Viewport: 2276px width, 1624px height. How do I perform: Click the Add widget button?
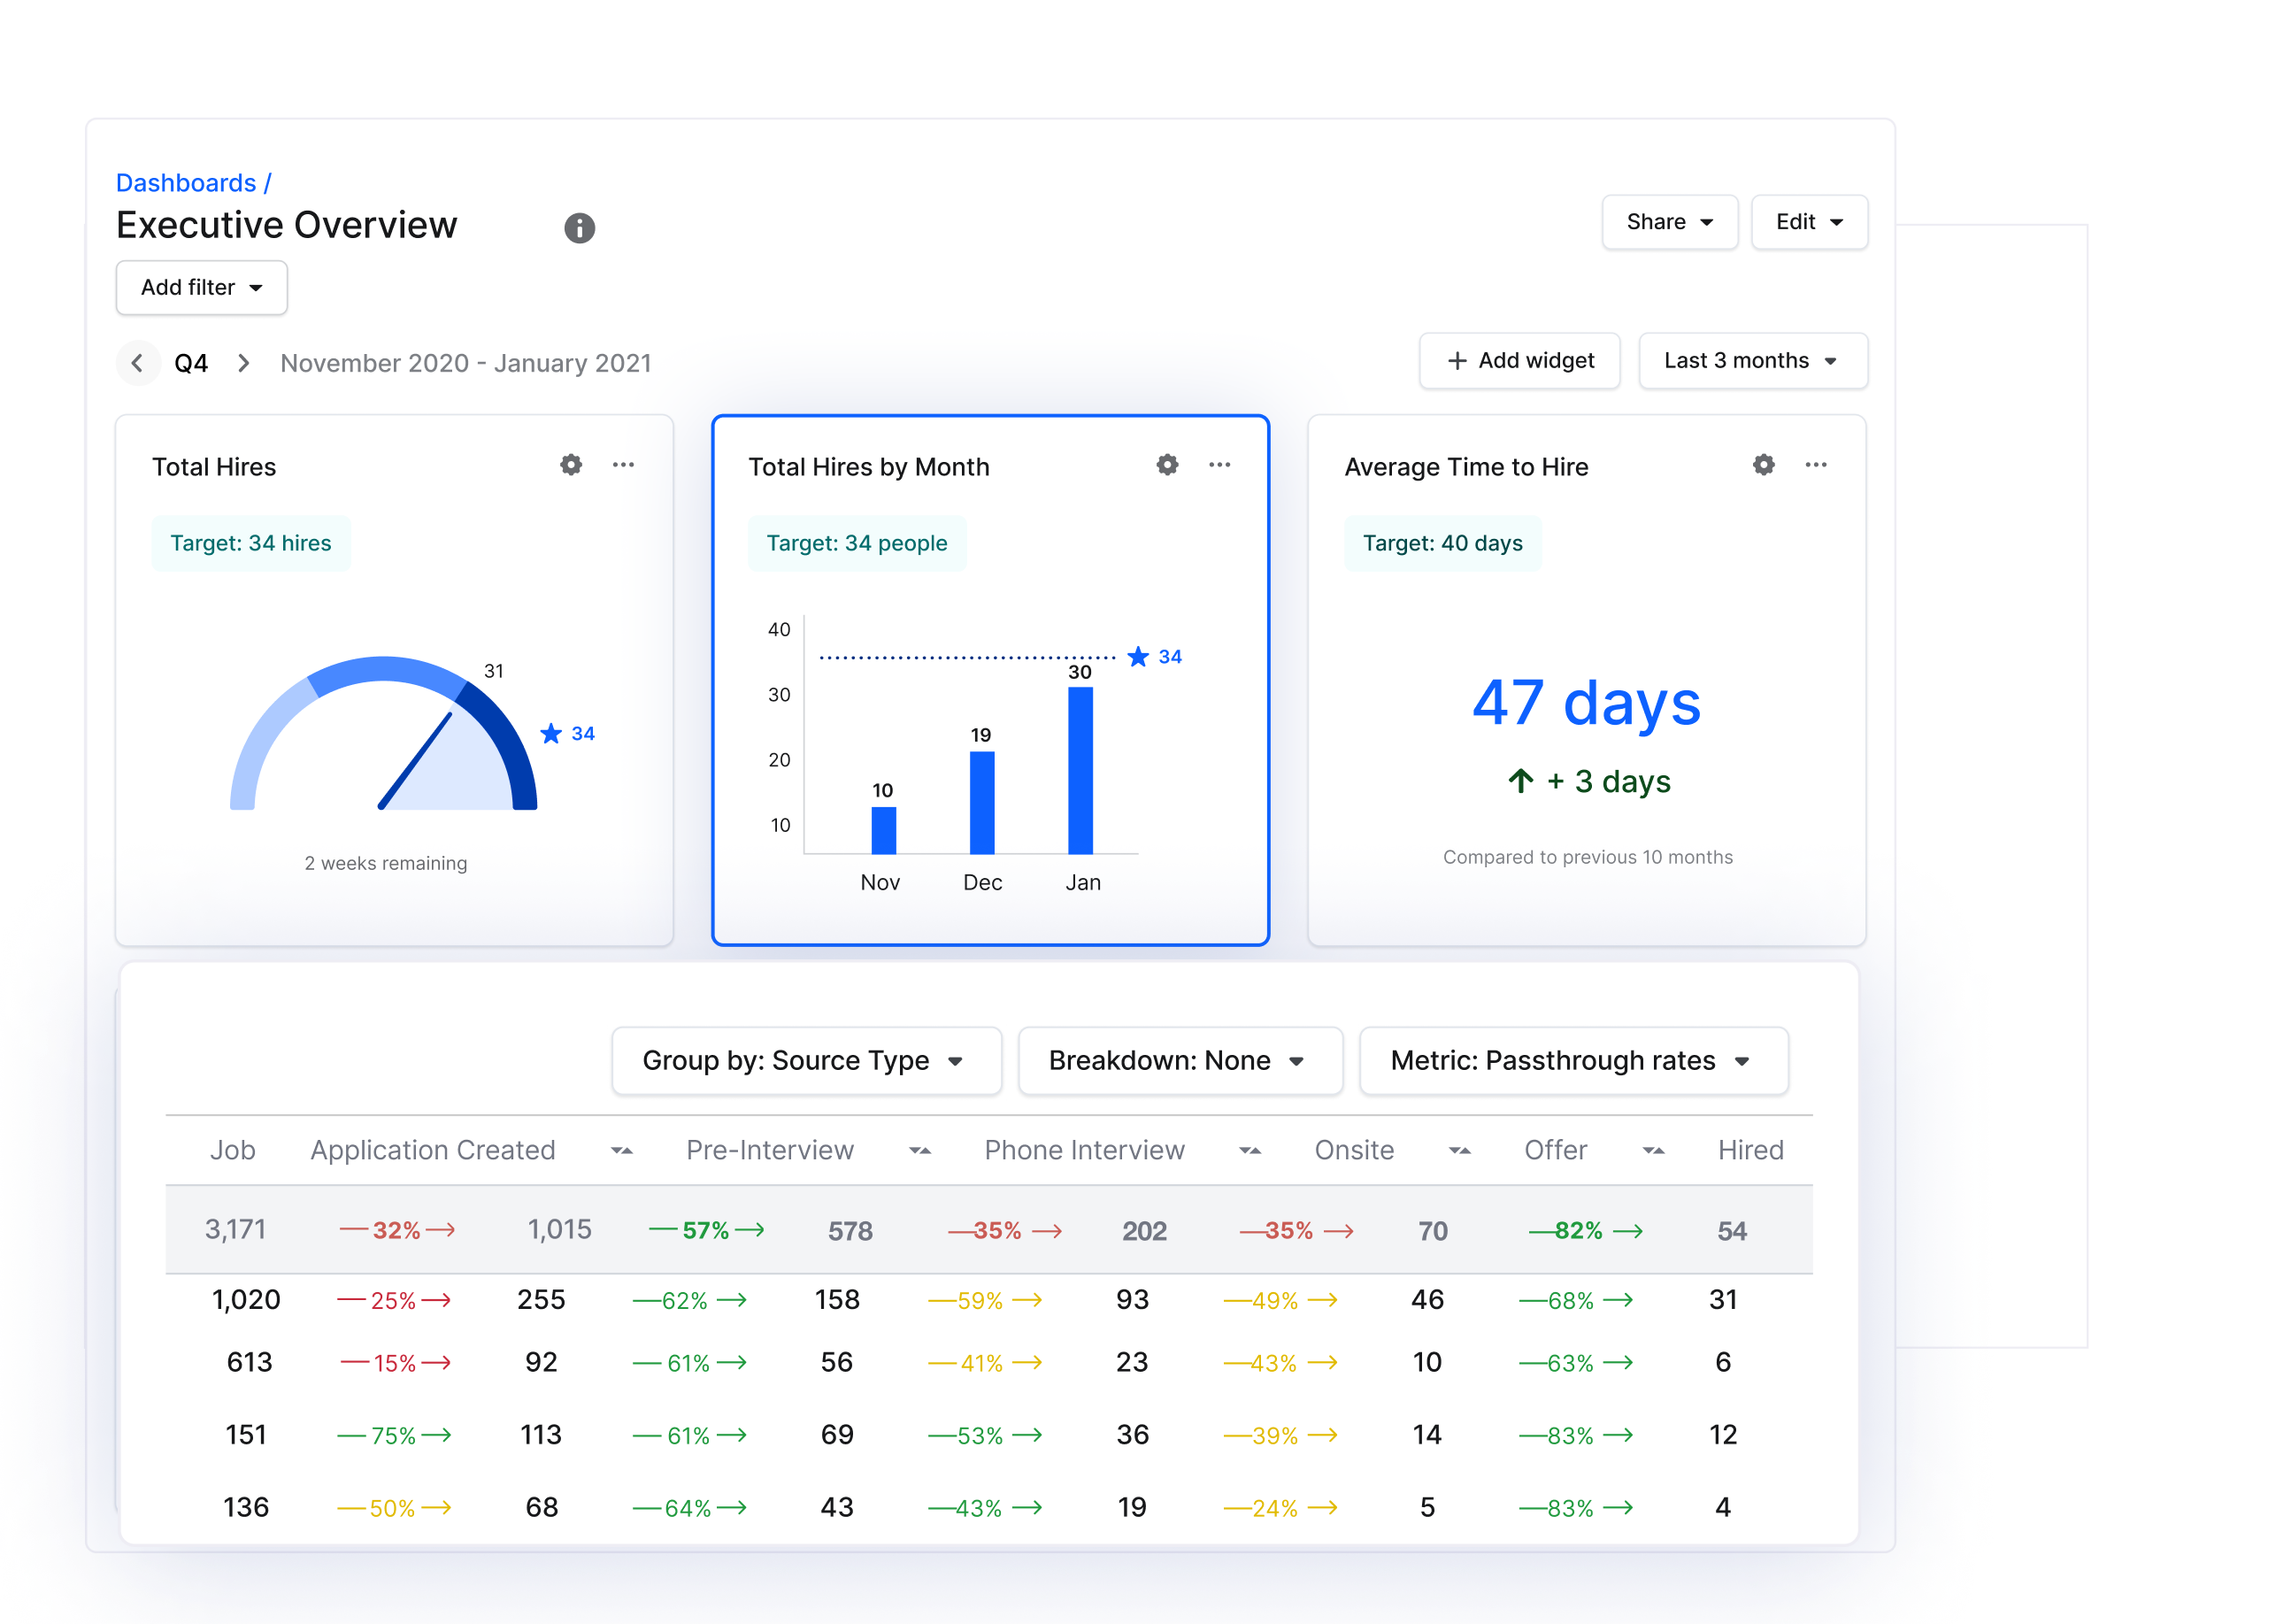point(1519,361)
